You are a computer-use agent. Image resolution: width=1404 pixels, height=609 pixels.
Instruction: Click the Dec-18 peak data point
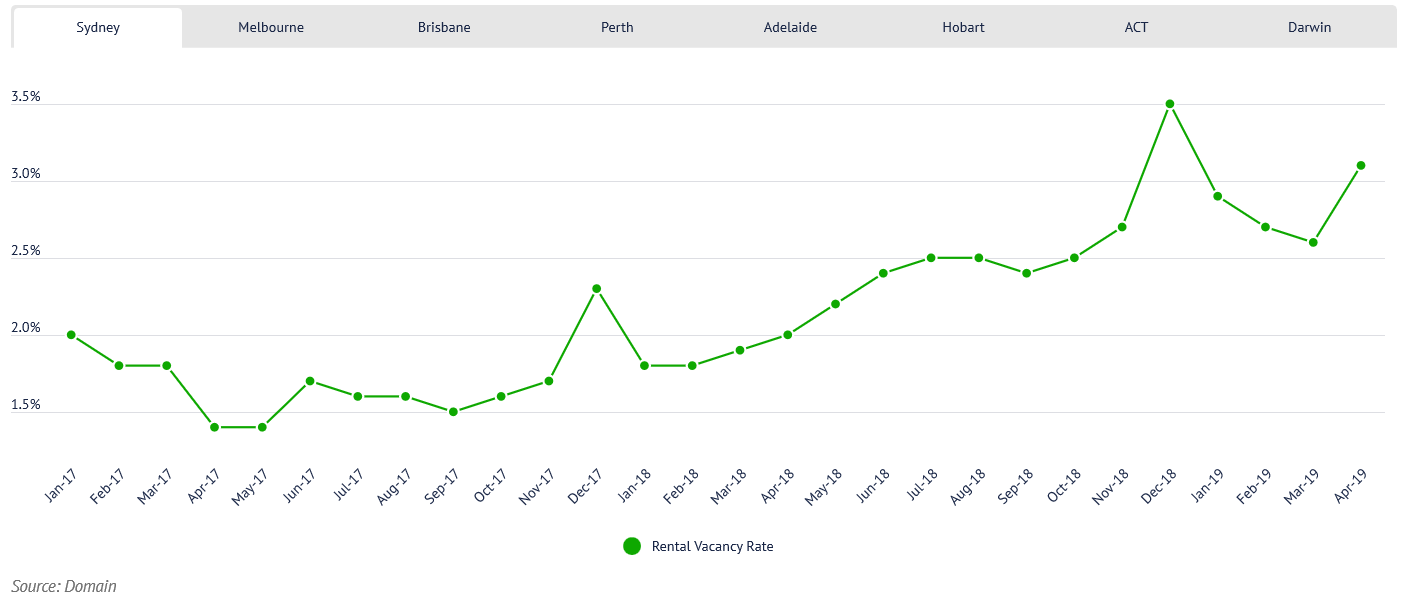[1170, 104]
